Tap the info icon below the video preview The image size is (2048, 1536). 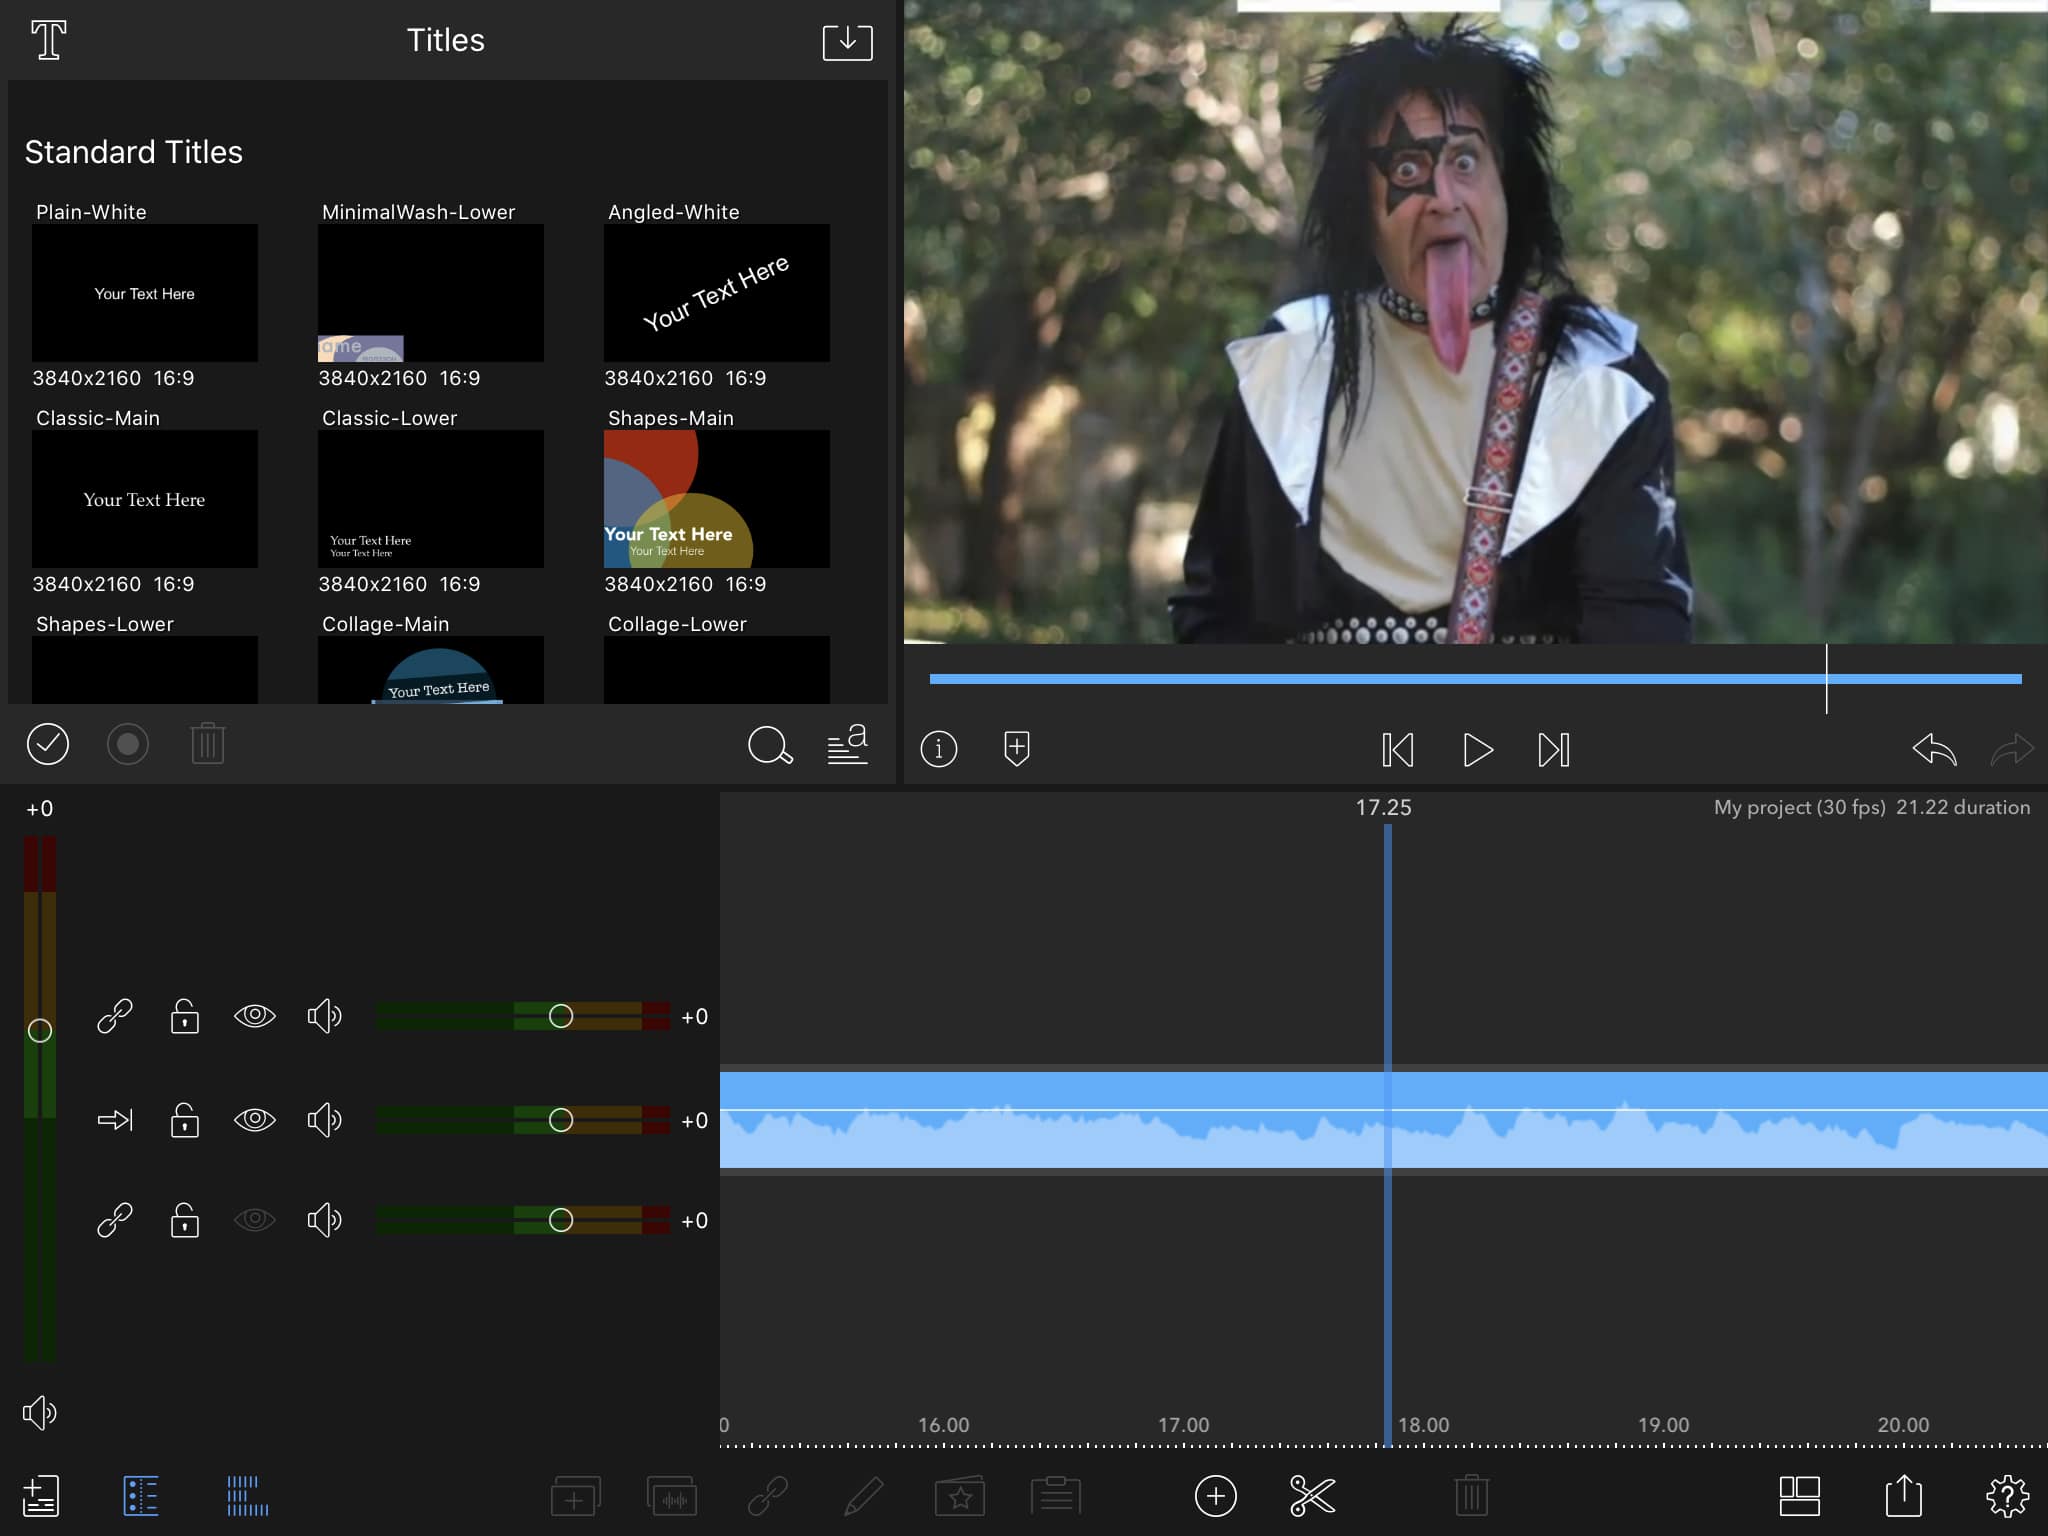coord(938,748)
